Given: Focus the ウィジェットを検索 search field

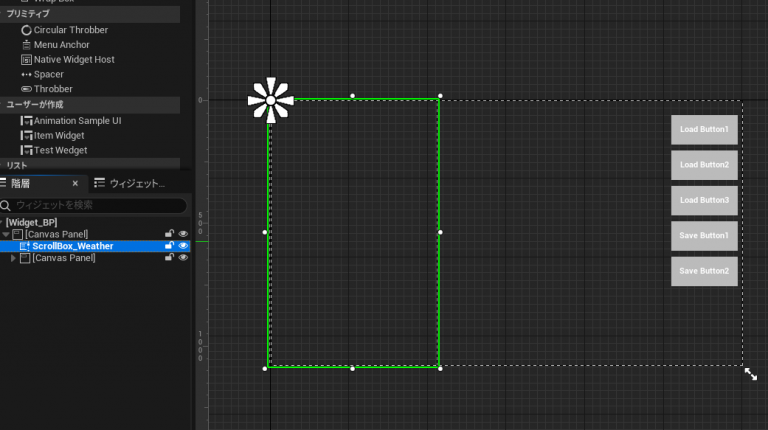Looking at the screenshot, I should [95, 205].
